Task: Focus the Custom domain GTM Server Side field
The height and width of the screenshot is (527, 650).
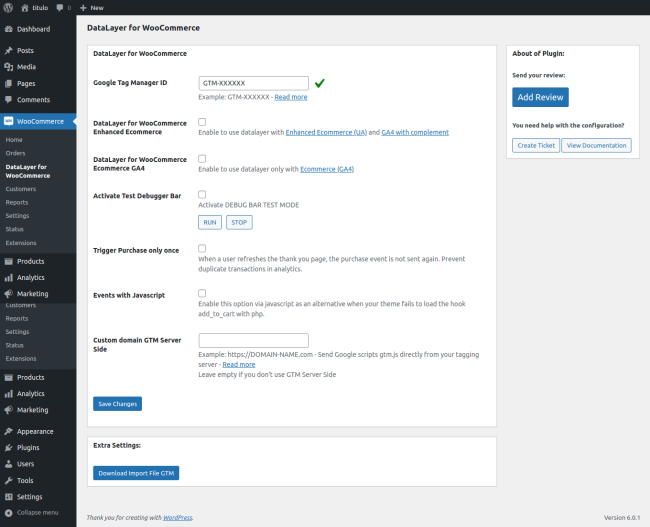Action: tap(253, 340)
